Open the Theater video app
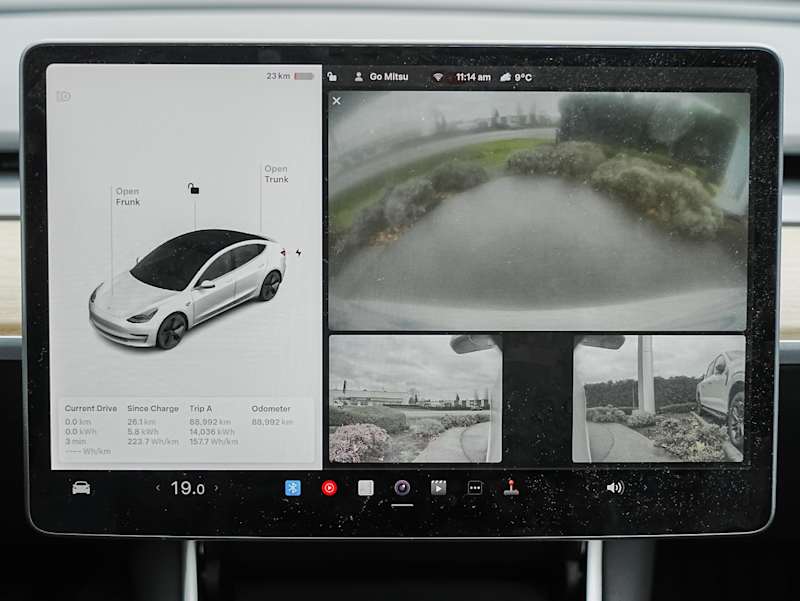 (438, 488)
